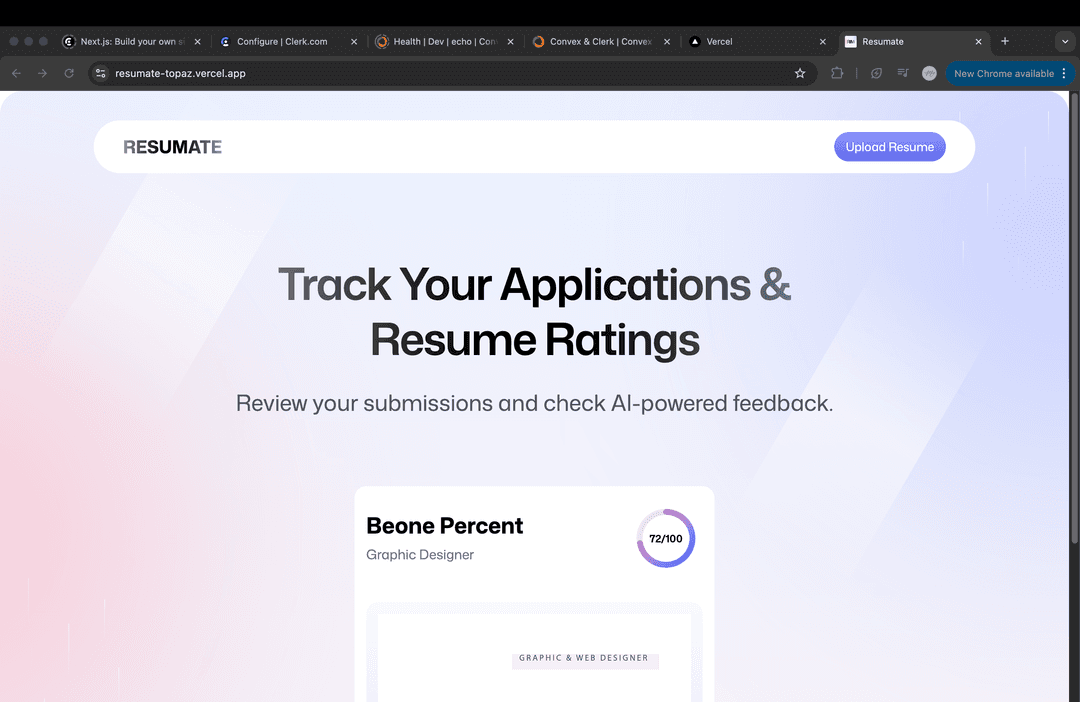Open the Chrome profile avatar
The width and height of the screenshot is (1080, 702).
click(x=929, y=73)
